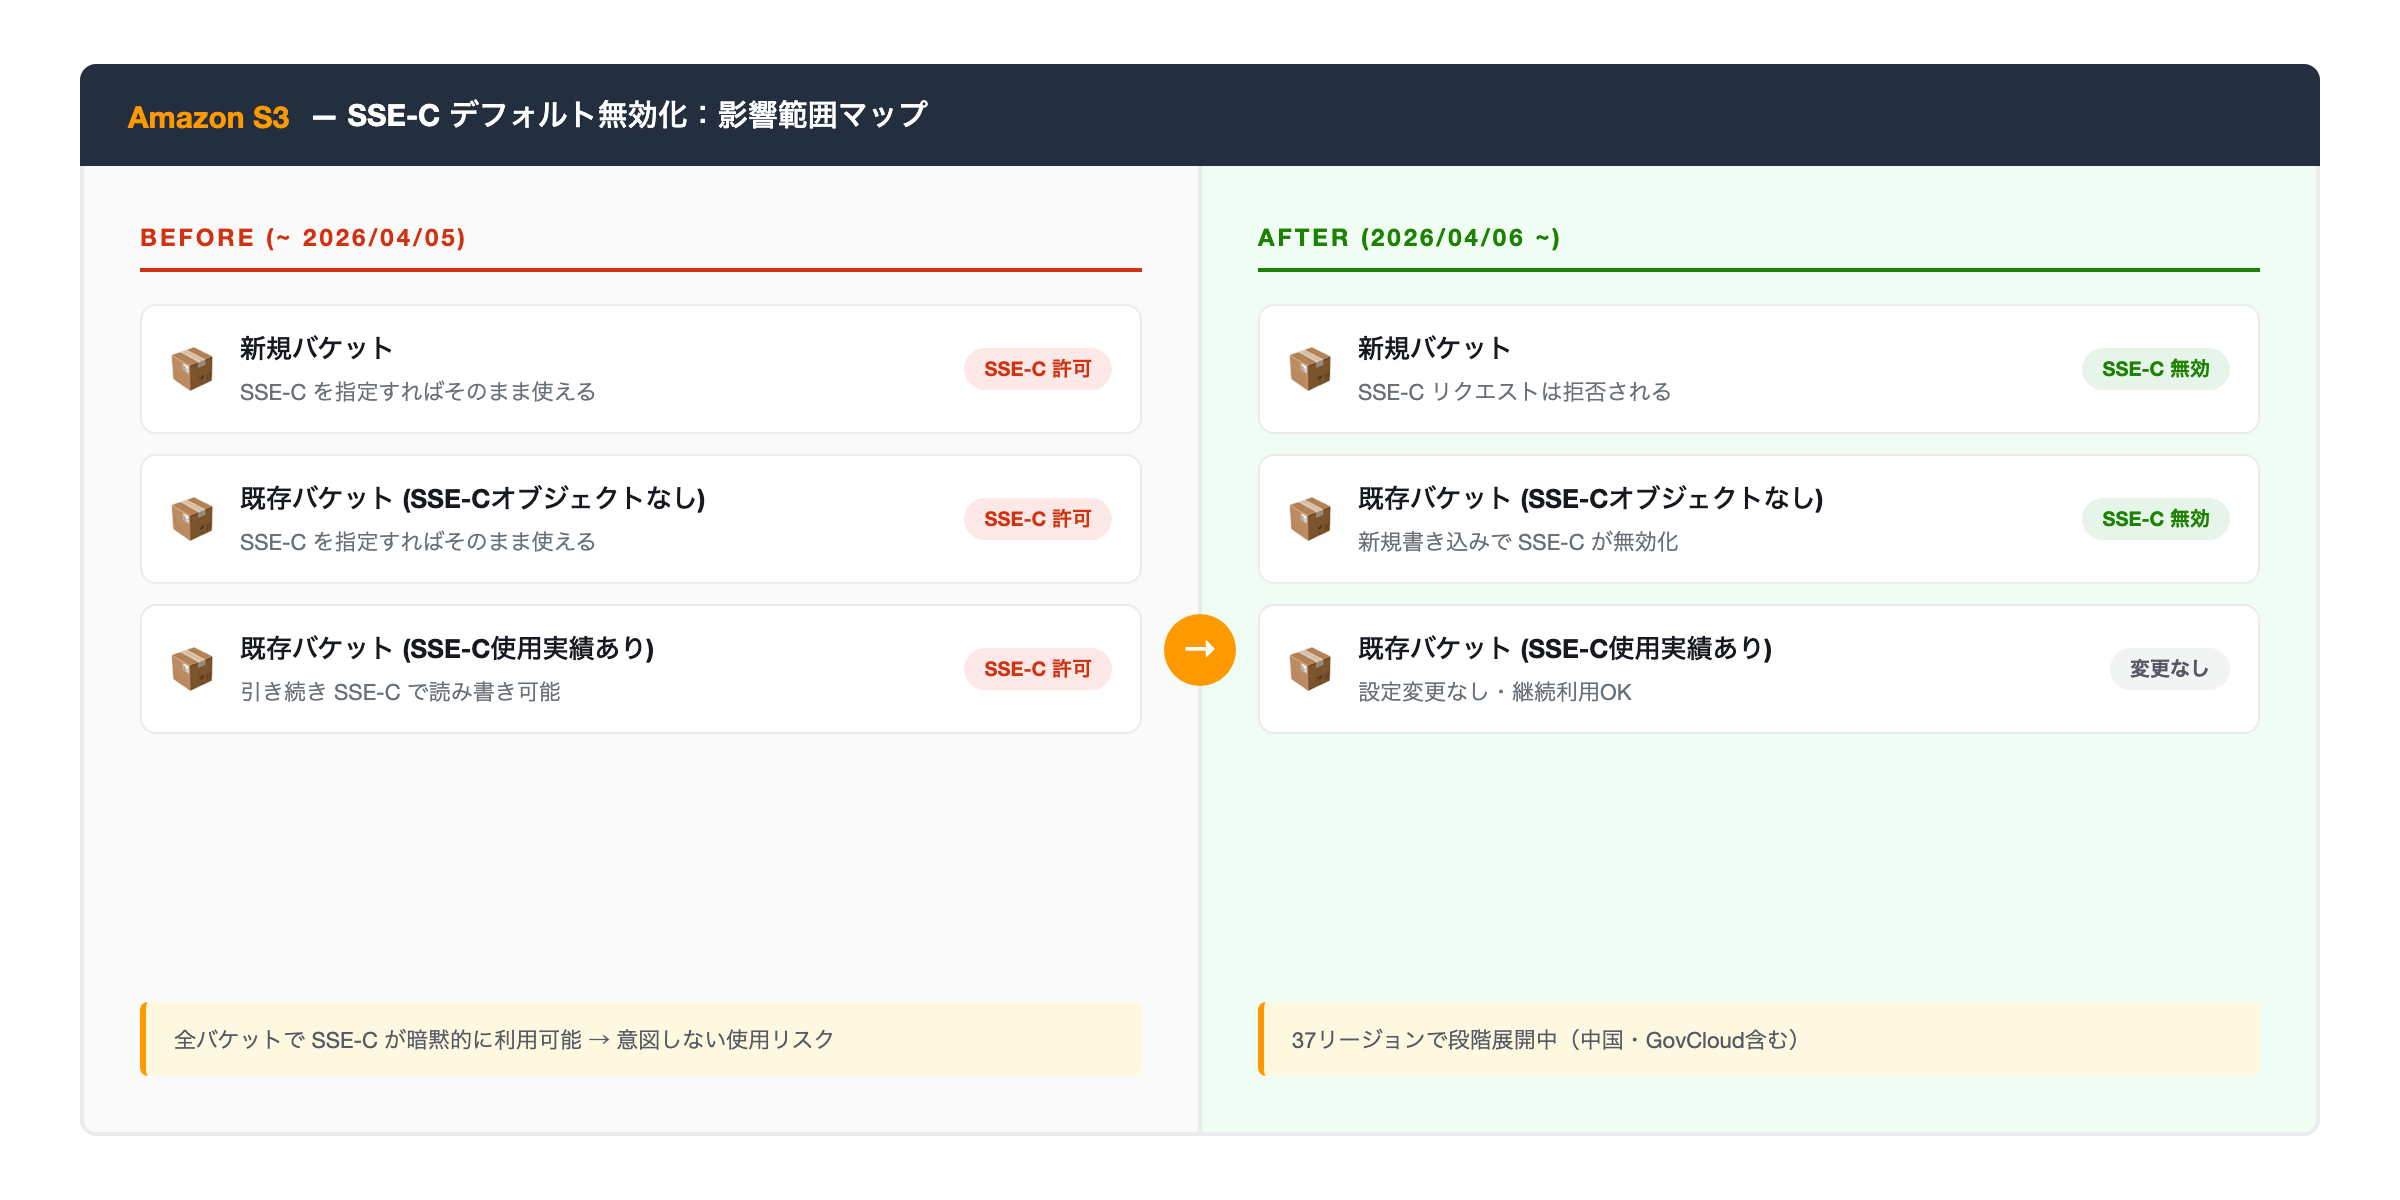
Task: Click package icon of BEFORE SSE-C使用実績あり card
Action: coord(192,669)
